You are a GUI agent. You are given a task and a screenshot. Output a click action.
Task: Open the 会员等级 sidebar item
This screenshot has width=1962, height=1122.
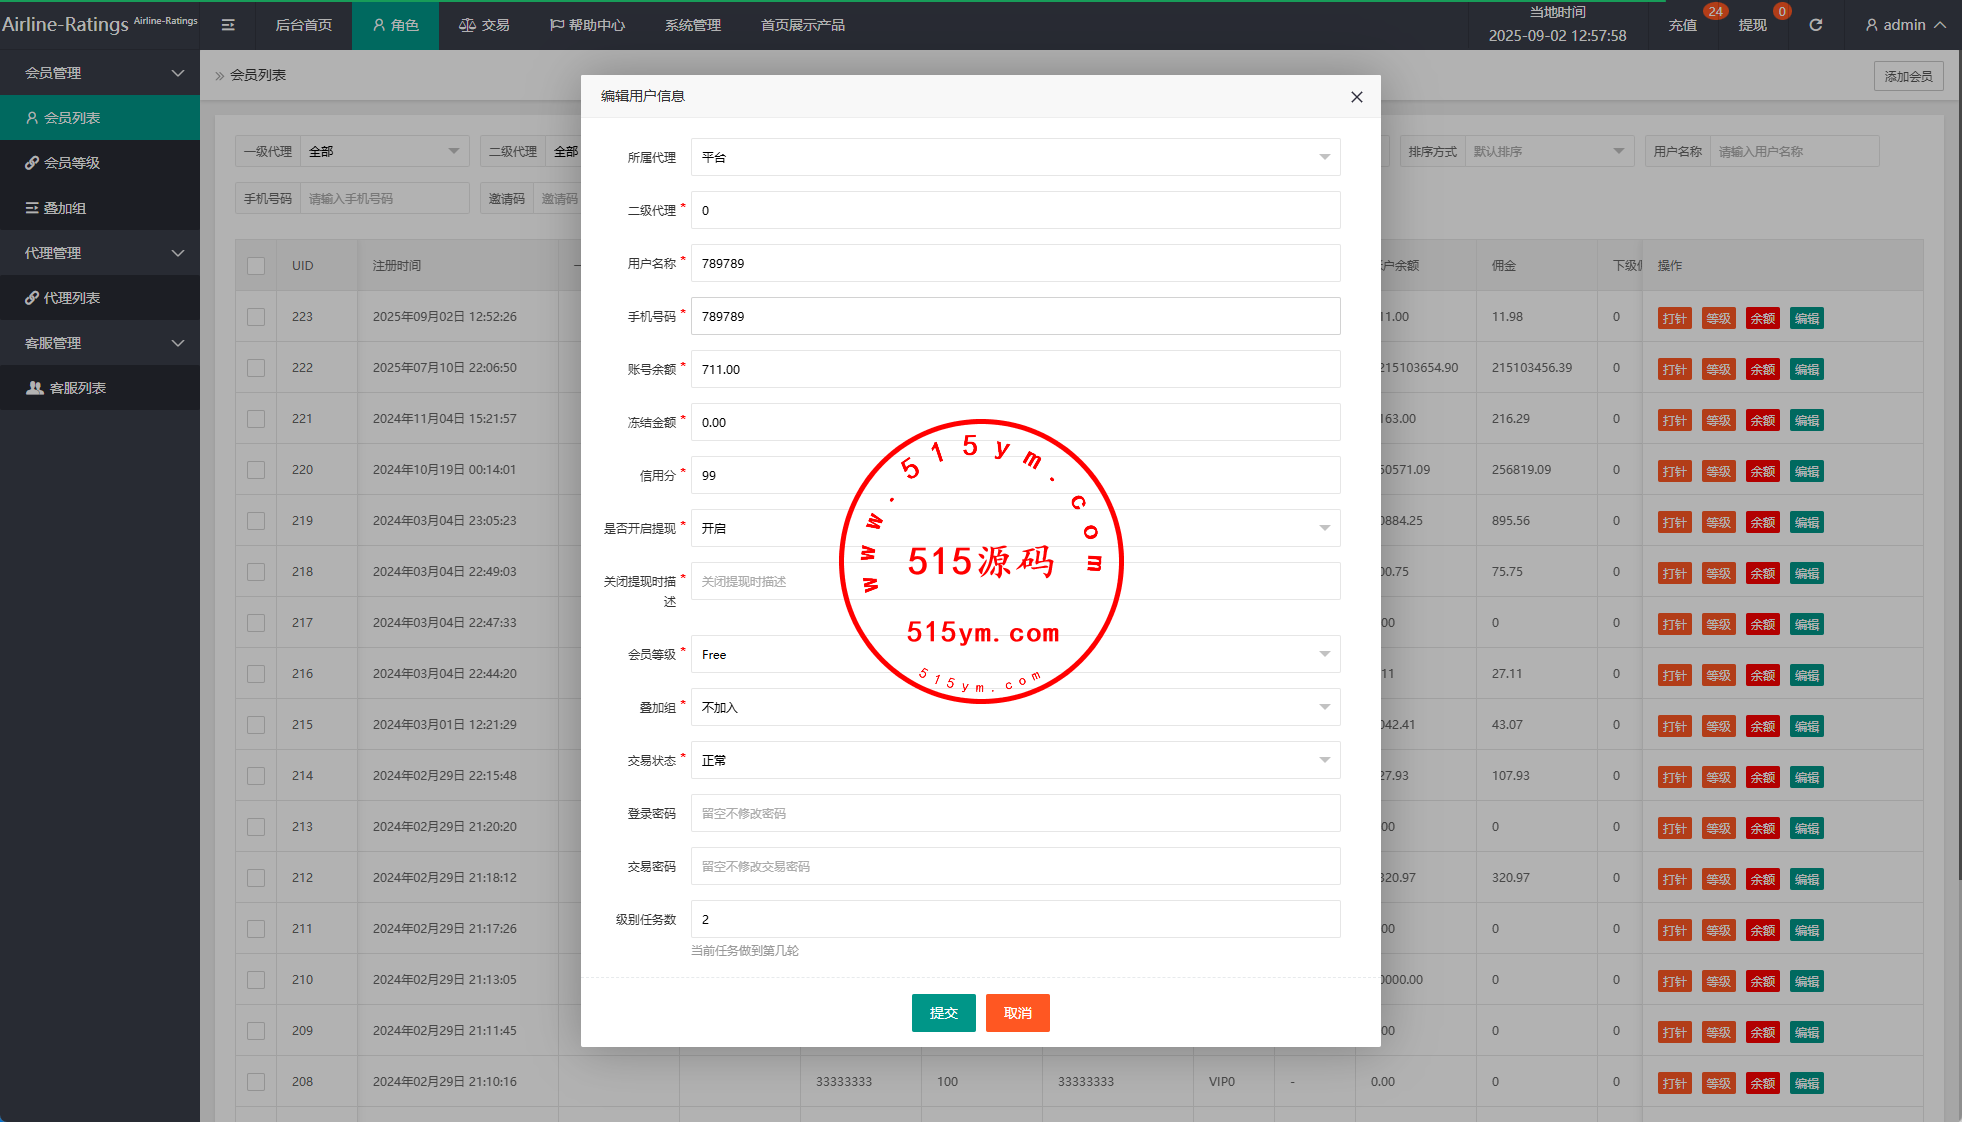[72, 163]
